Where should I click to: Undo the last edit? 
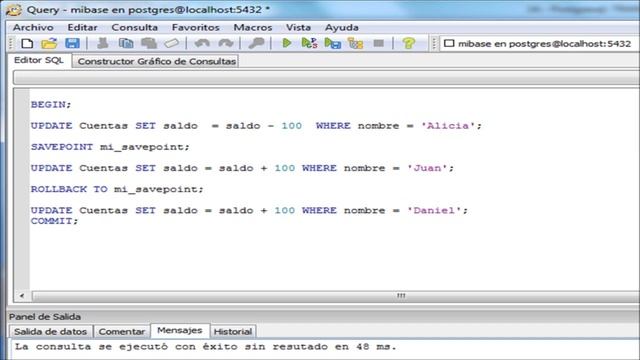pyautogui.click(x=202, y=43)
